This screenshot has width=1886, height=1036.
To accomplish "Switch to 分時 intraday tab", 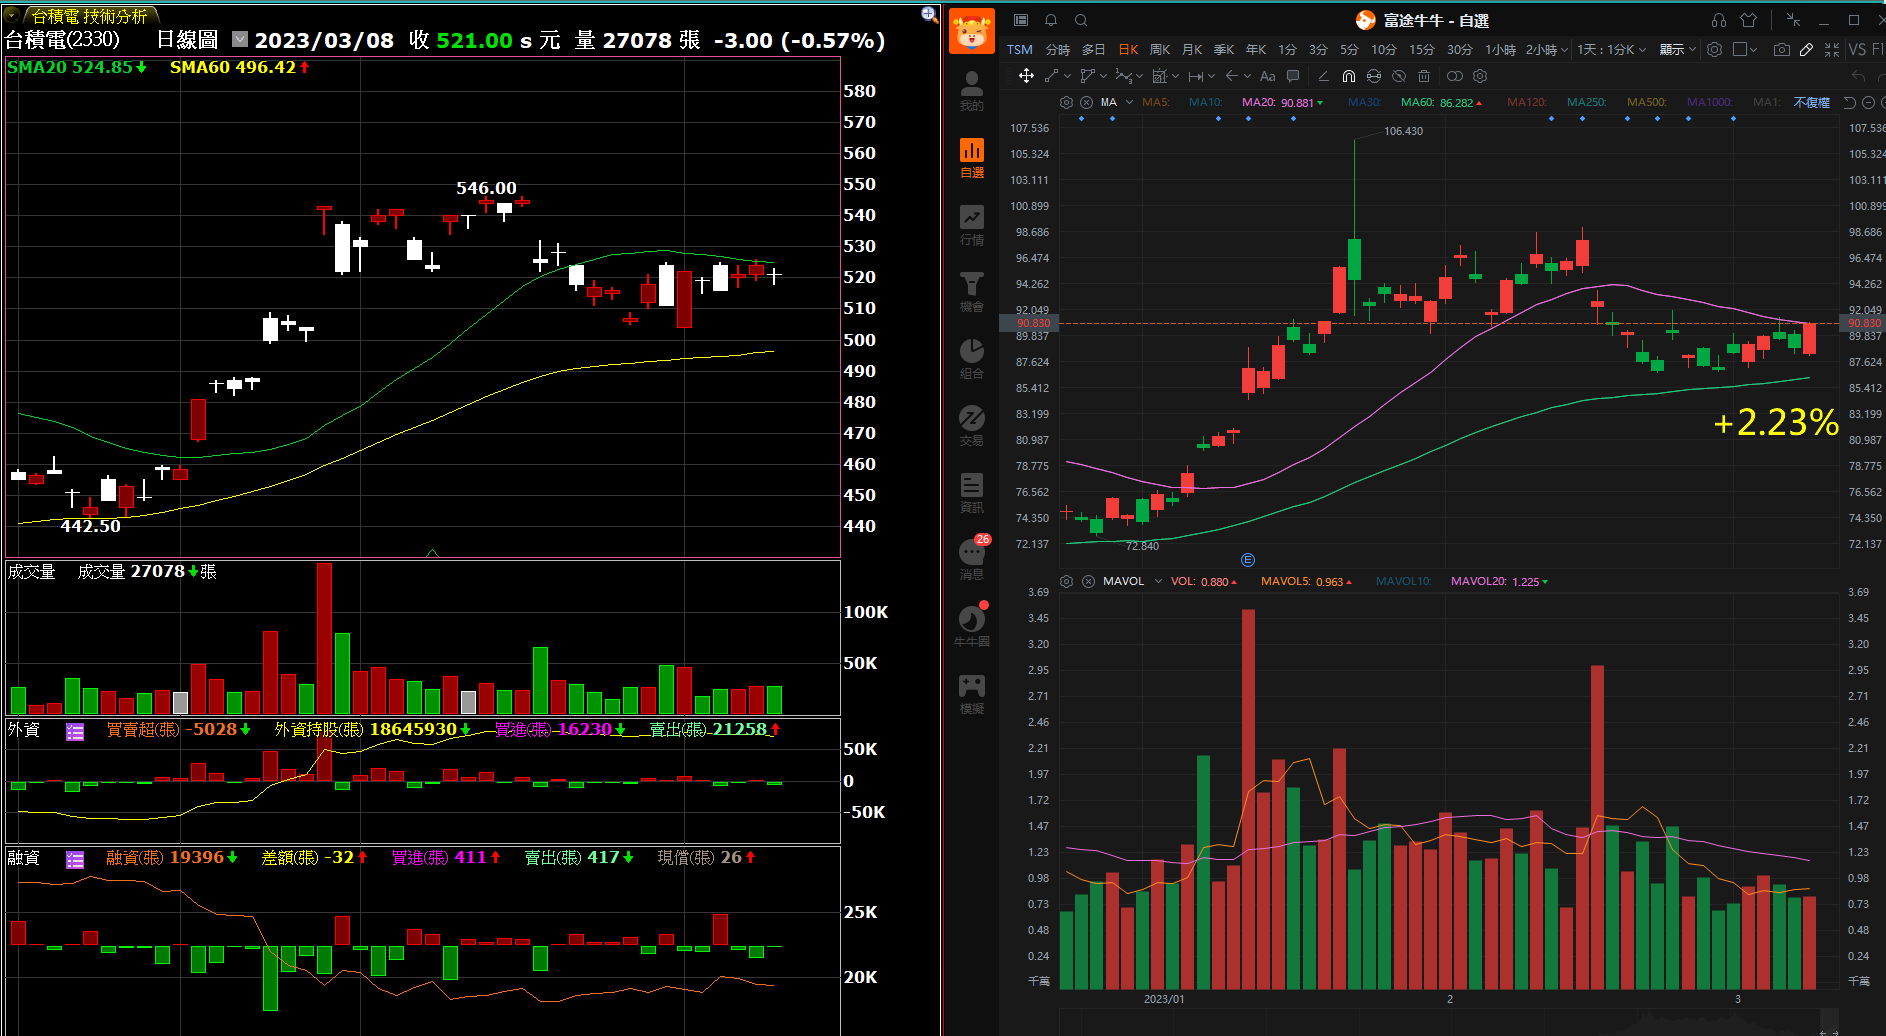I will point(1058,49).
